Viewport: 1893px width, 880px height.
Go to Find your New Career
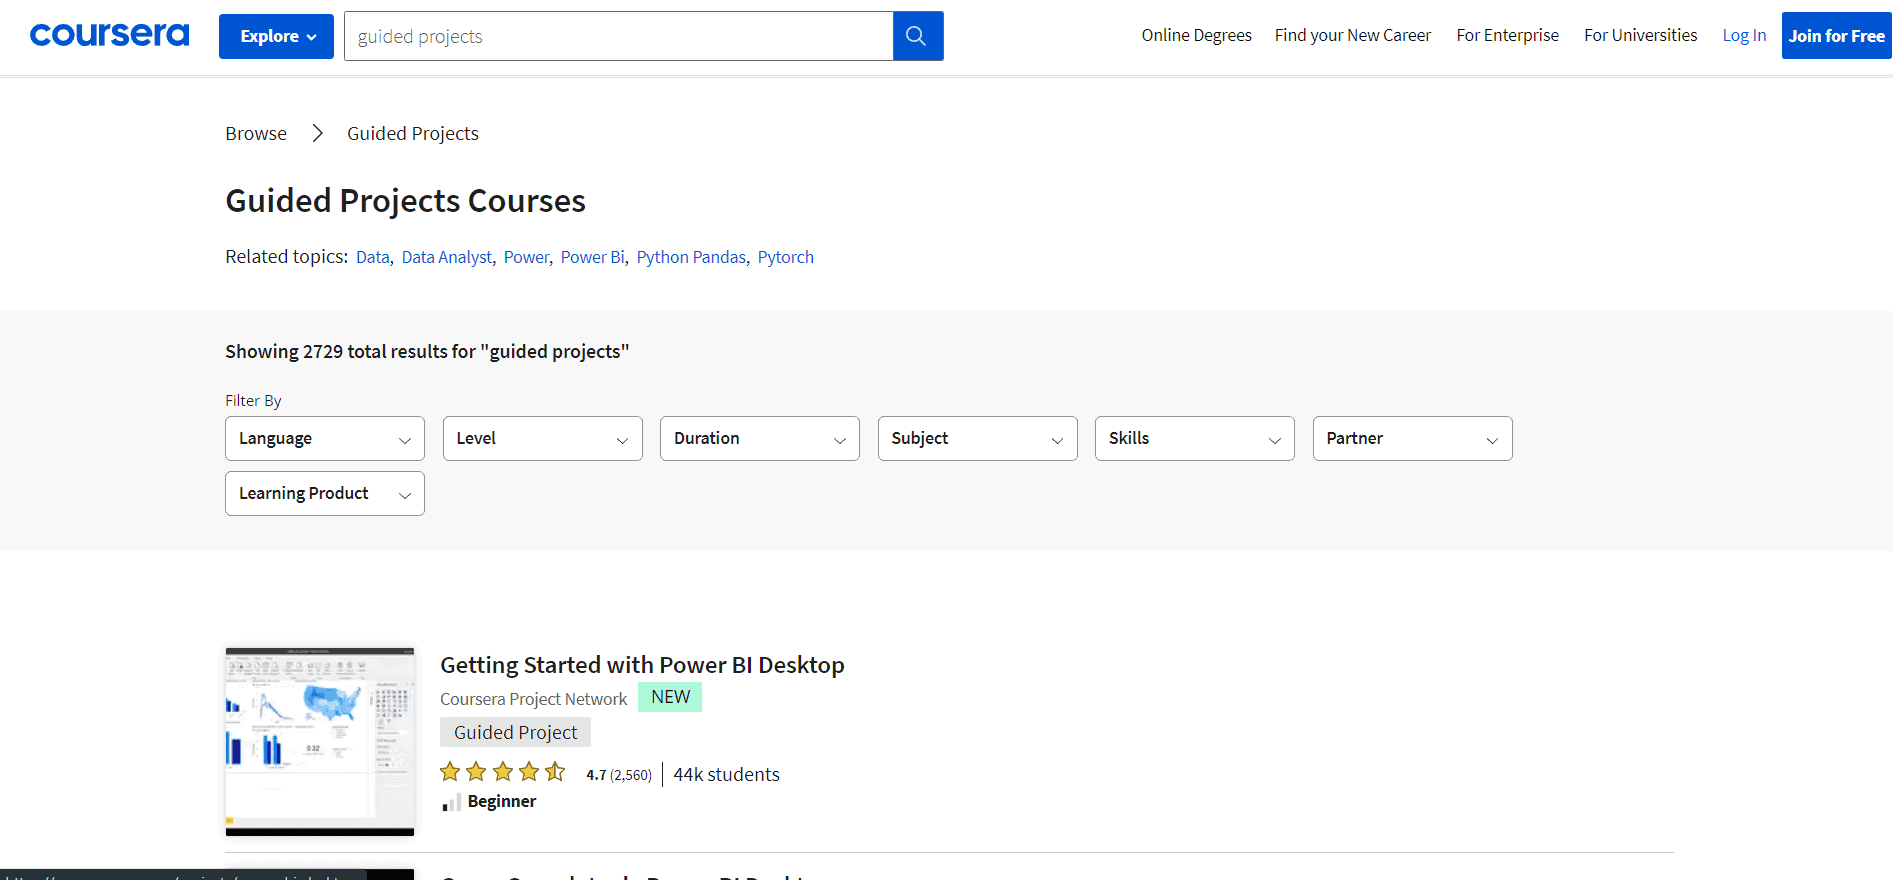(x=1352, y=35)
